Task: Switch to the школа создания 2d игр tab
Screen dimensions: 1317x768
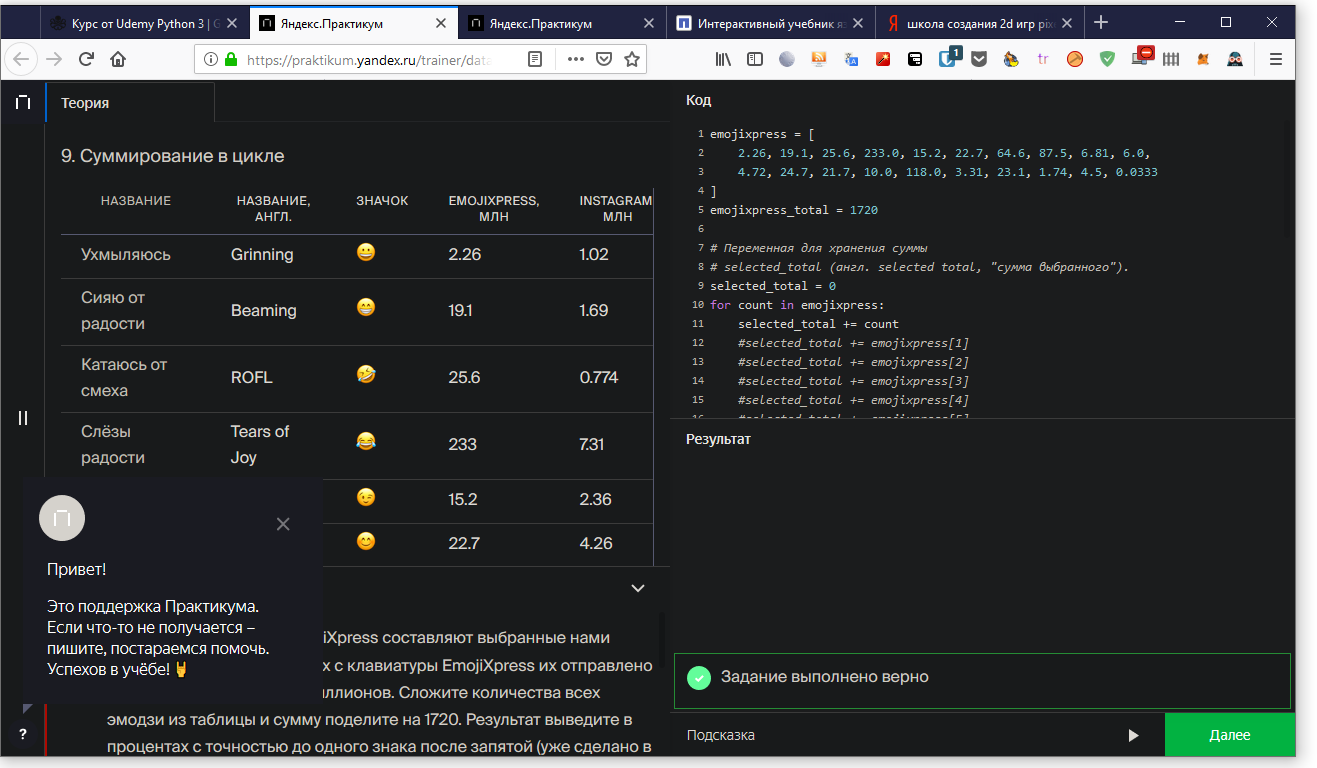Action: pyautogui.click(x=979, y=23)
